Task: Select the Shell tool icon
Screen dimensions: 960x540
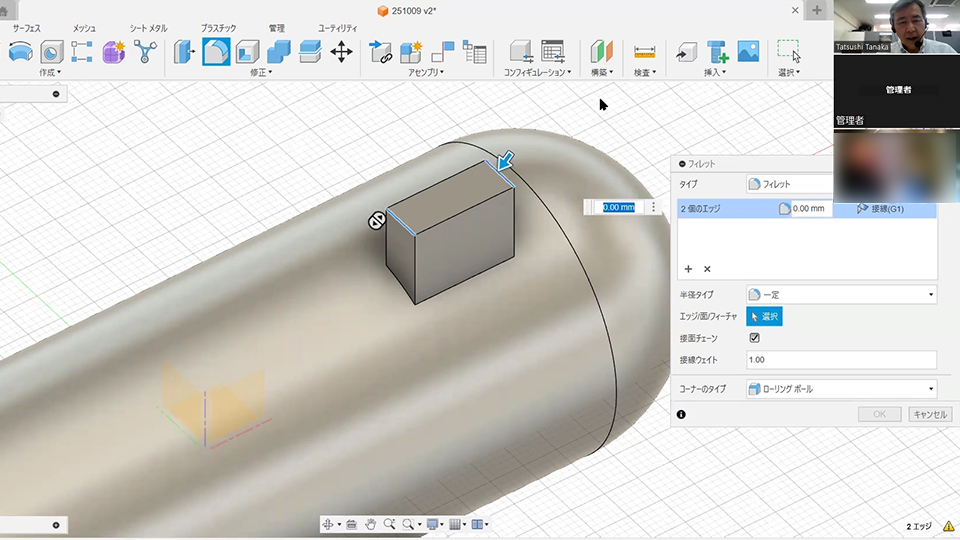Action: pyautogui.click(x=247, y=52)
